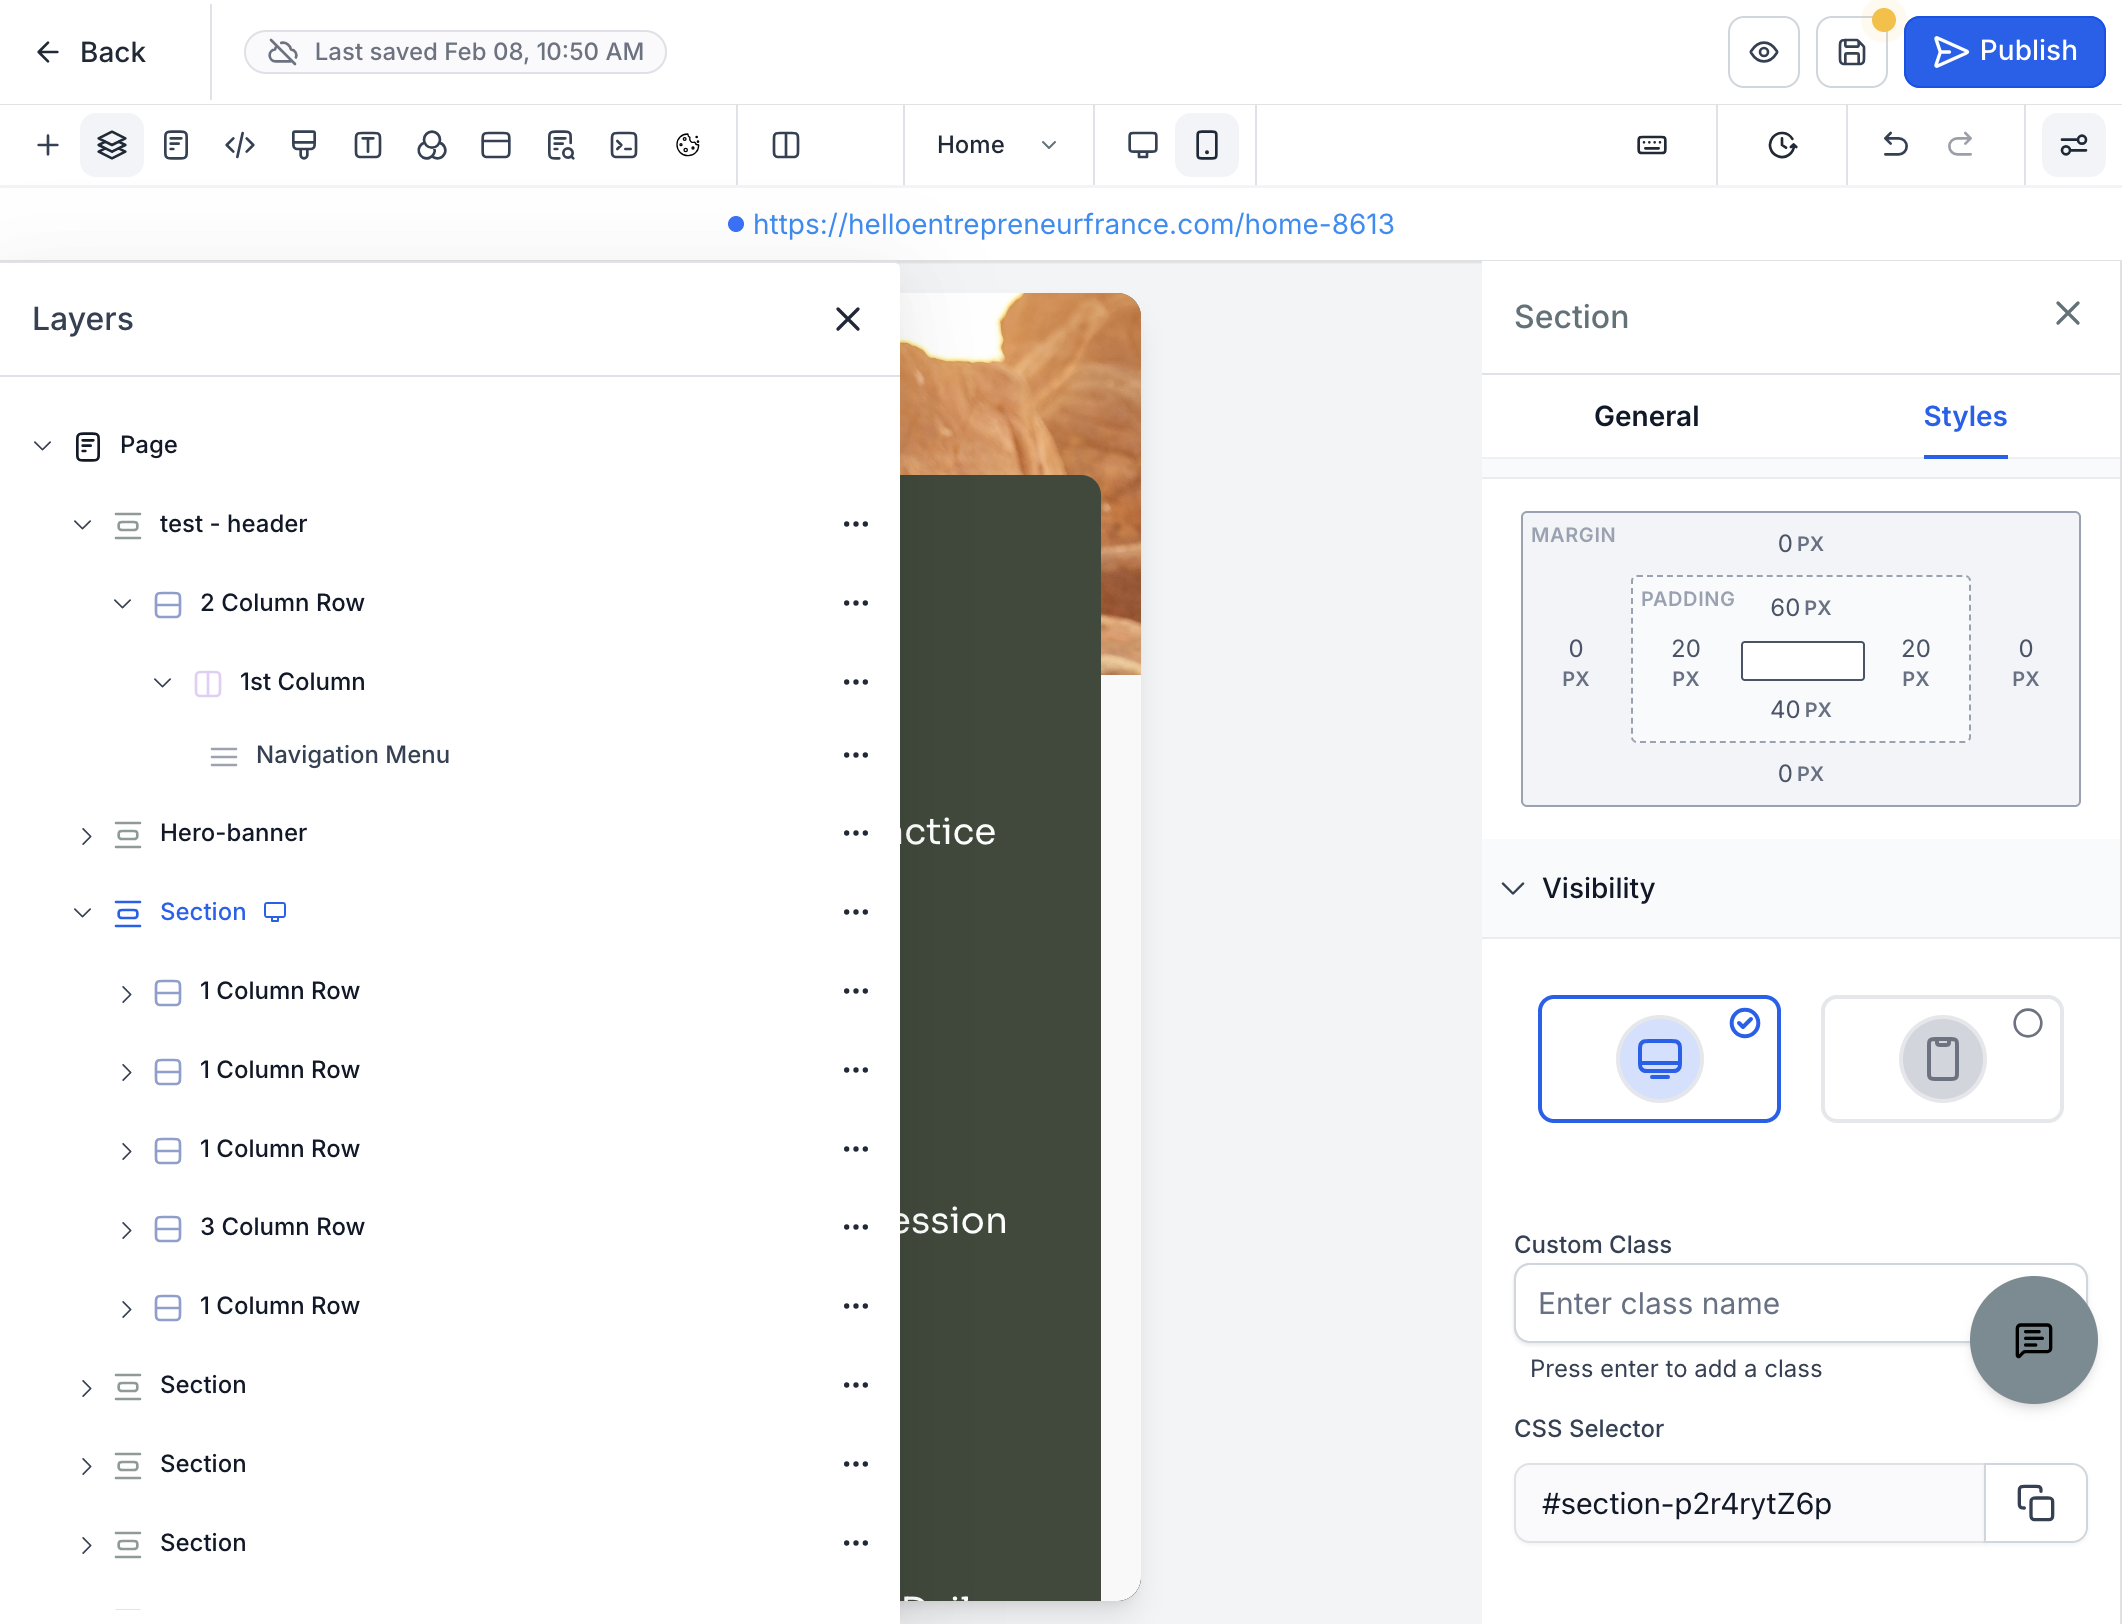Open the pages icon in toolbar
The image size is (2122, 1624).
[176, 145]
